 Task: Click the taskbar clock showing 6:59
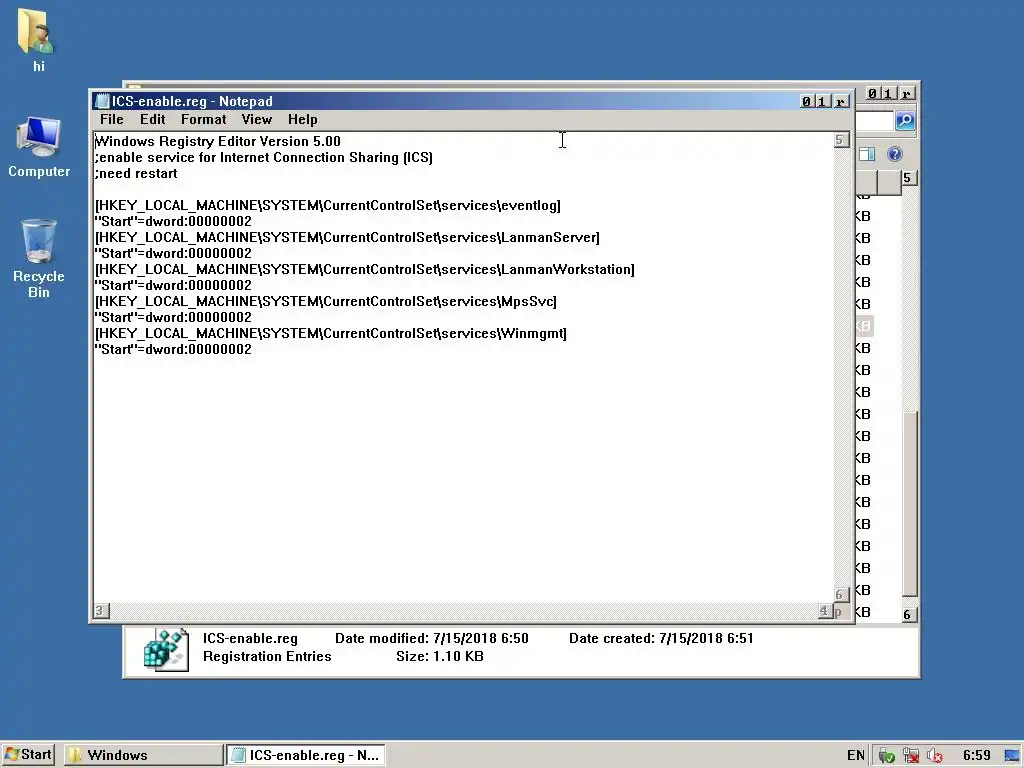point(976,756)
